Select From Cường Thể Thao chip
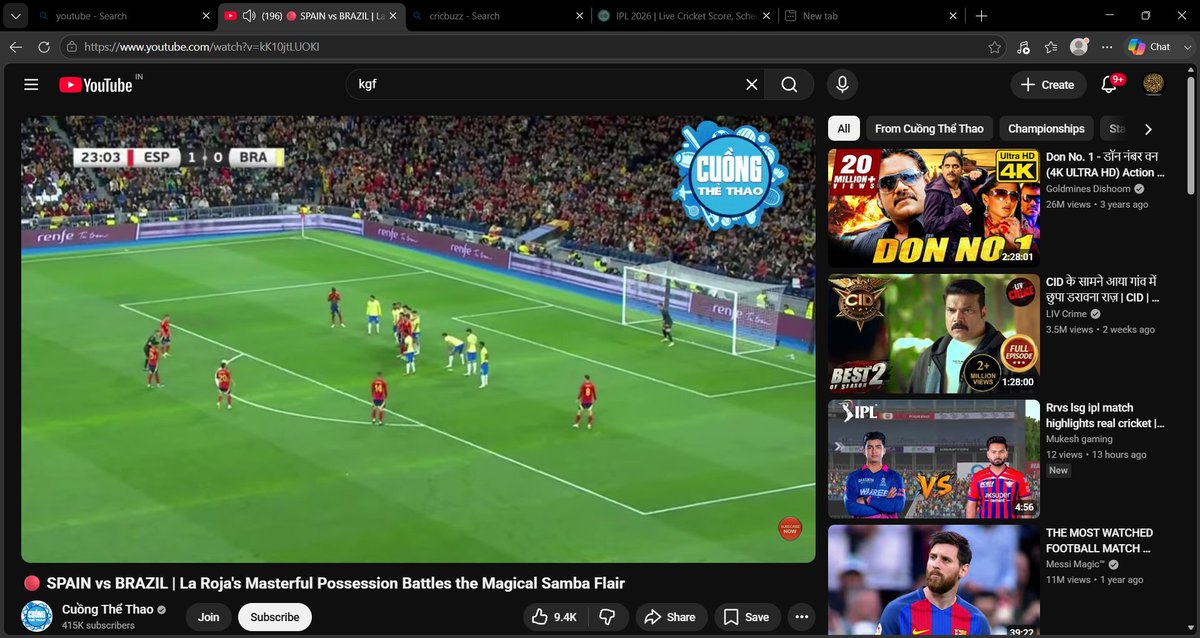This screenshot has width=1200, height=638. [929, 129]
